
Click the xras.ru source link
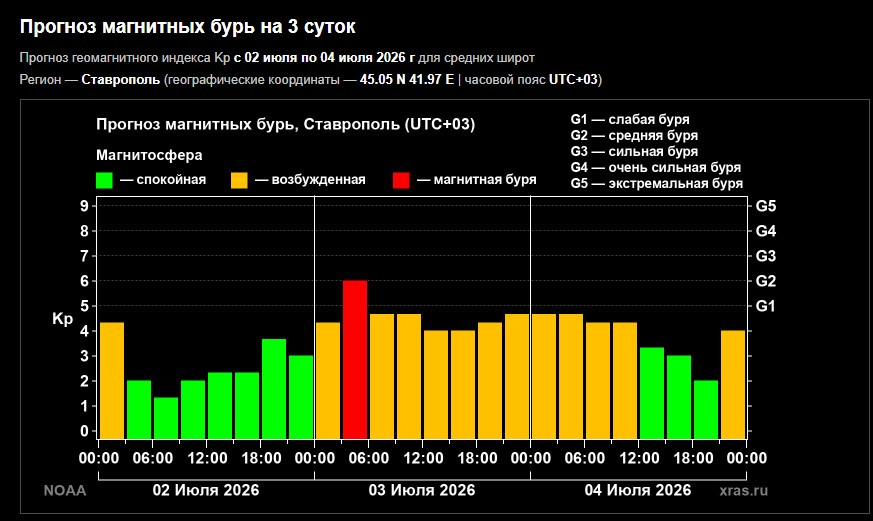[x=744, y=490]
